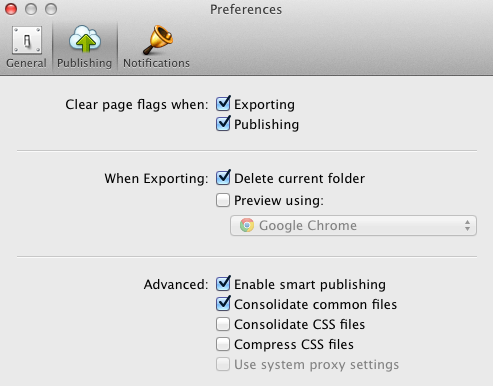
Task: Switch to the General tab label
Action: coord(26,63)
